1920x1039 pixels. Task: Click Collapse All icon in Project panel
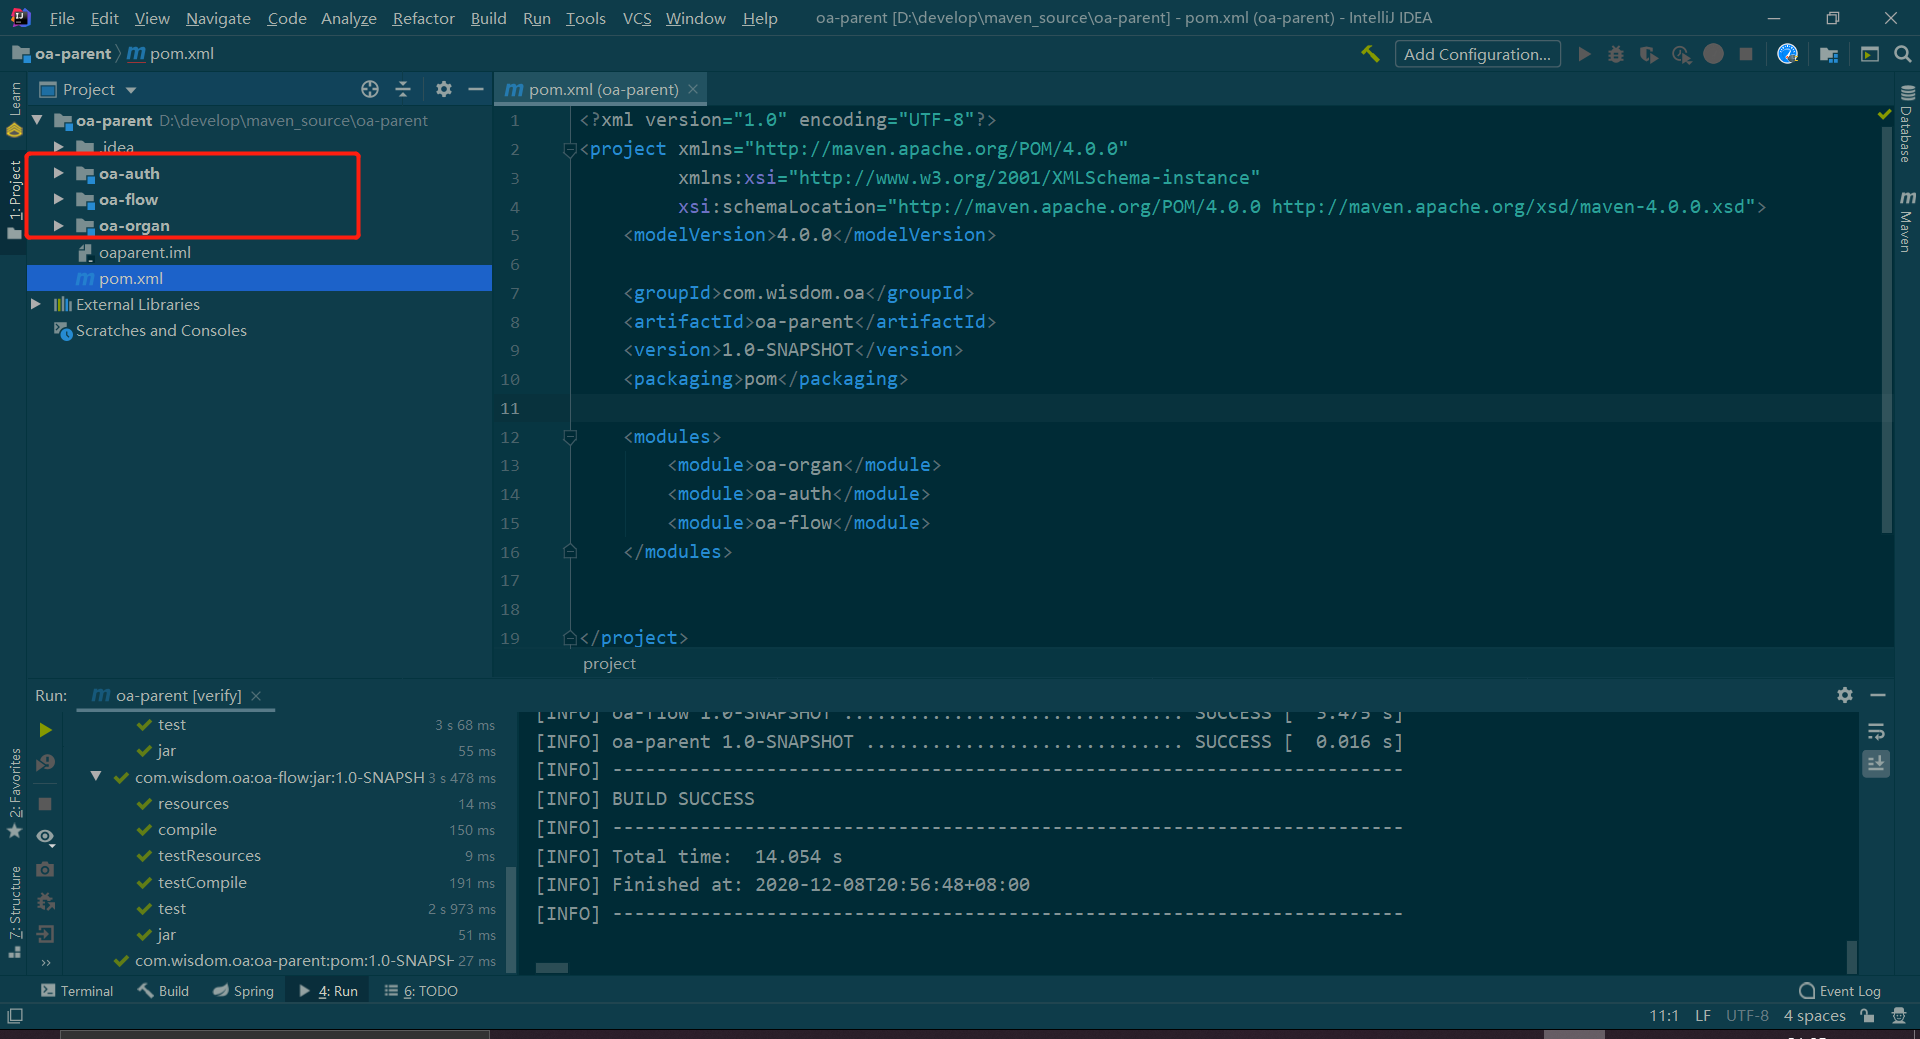click(403, 89)
